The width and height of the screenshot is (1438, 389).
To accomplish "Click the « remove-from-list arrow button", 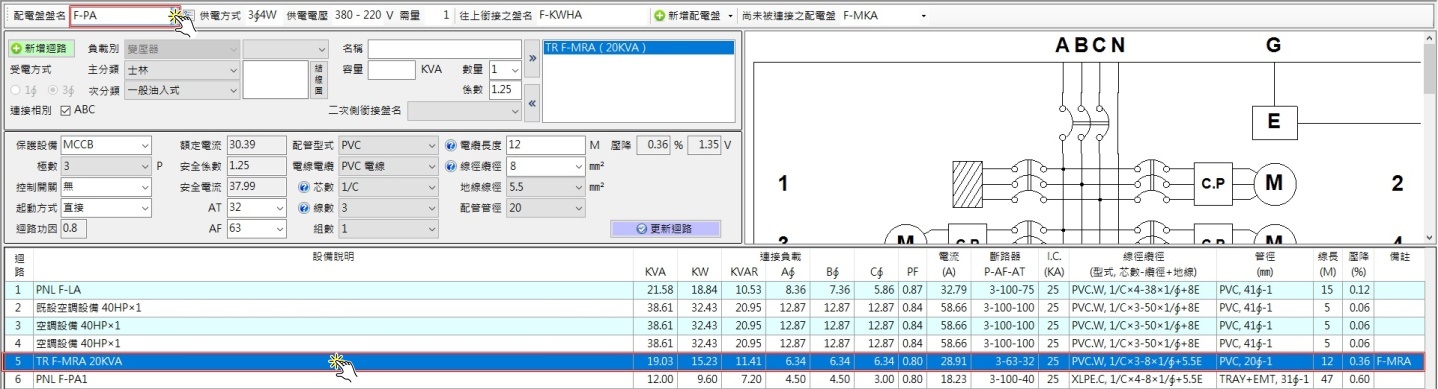I will pos(532,103).
